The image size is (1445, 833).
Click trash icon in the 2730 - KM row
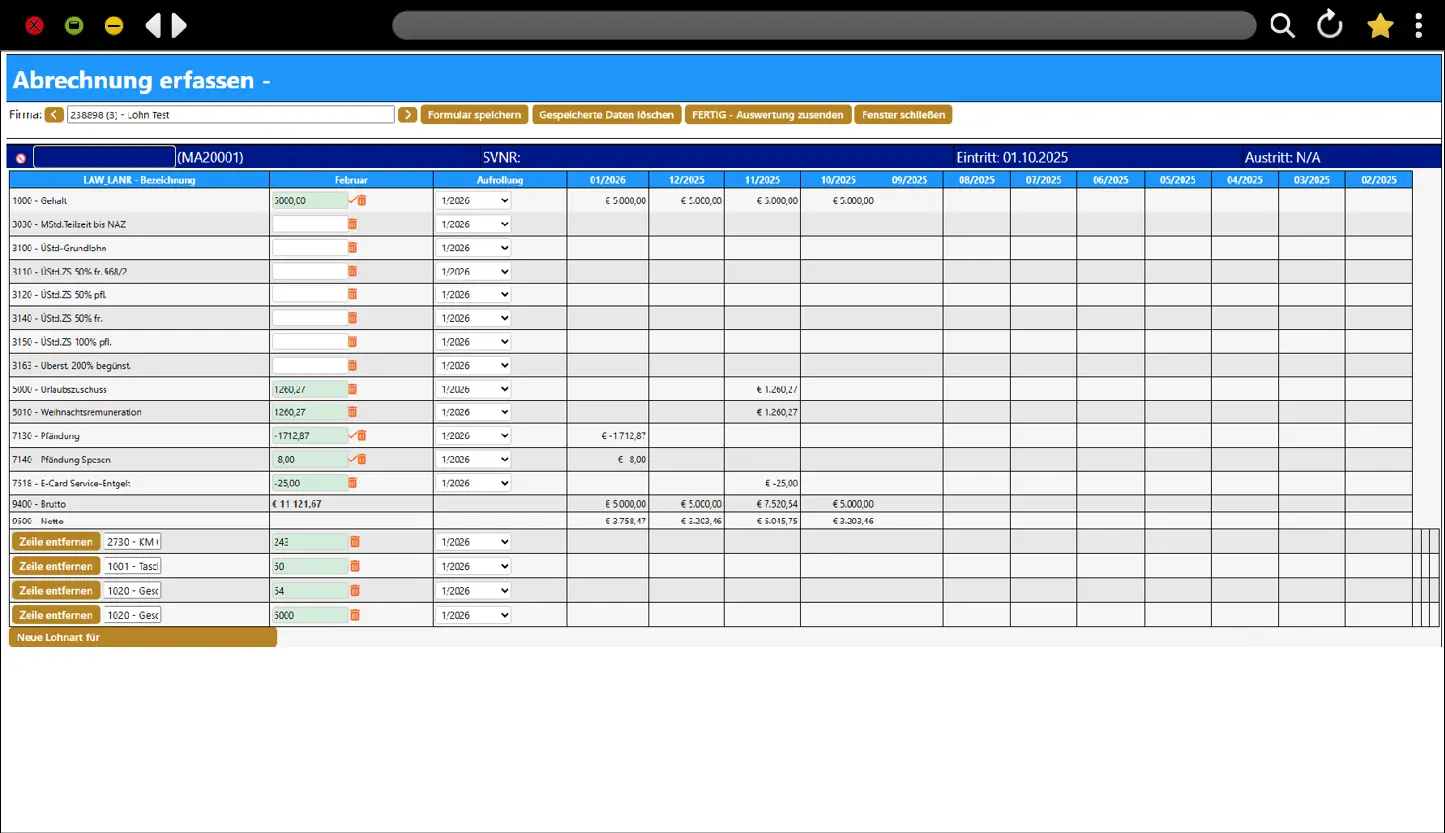click(355, 541)
